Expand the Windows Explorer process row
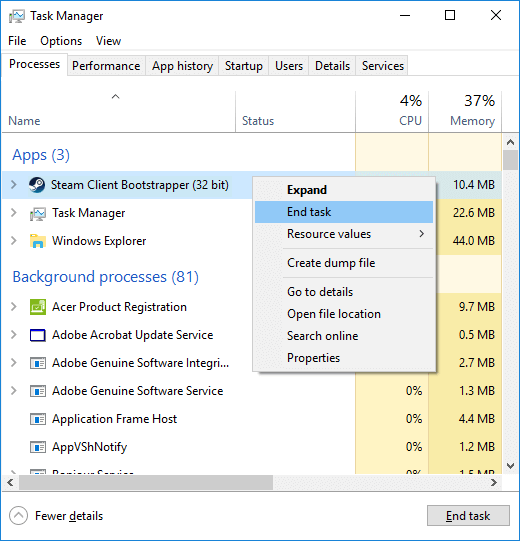 (14, 240)
